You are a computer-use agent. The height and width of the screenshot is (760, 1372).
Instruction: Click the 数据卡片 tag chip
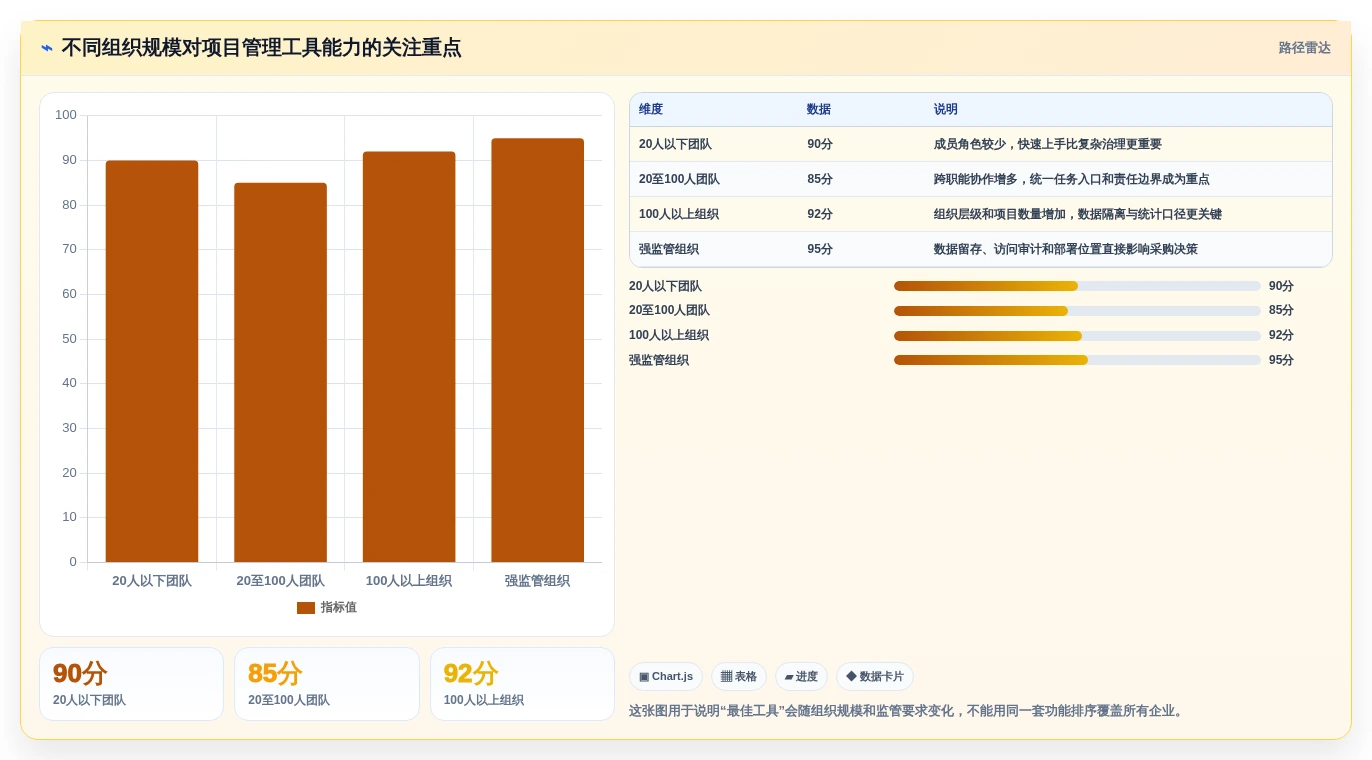[875, 677]
